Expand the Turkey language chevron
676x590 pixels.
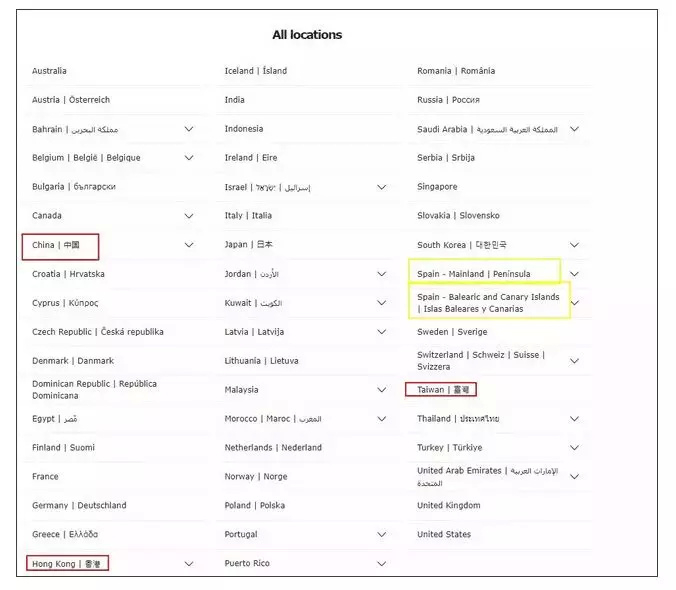(574, 448)
